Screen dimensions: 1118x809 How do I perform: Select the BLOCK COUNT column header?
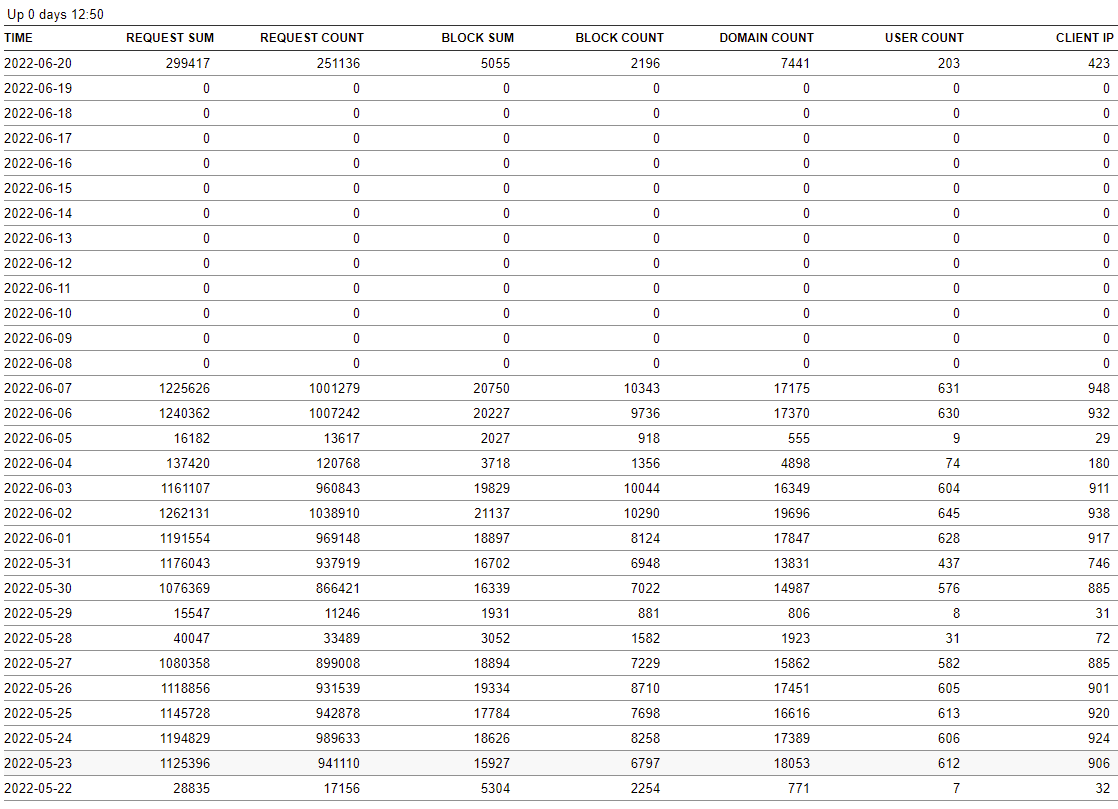tap(619, 38)
